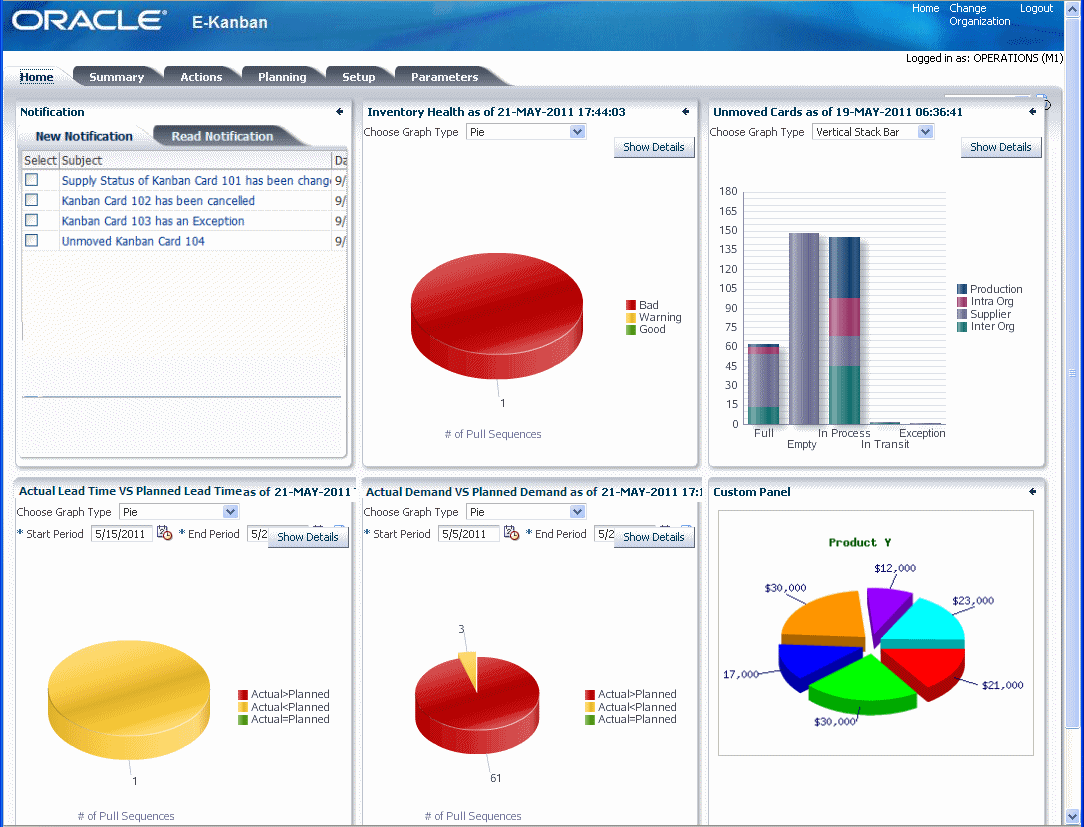Click the Empty bar in Unmoved Cards chart
The image size is (1084, 827).
pyautogui.click(x=804, y=328)
